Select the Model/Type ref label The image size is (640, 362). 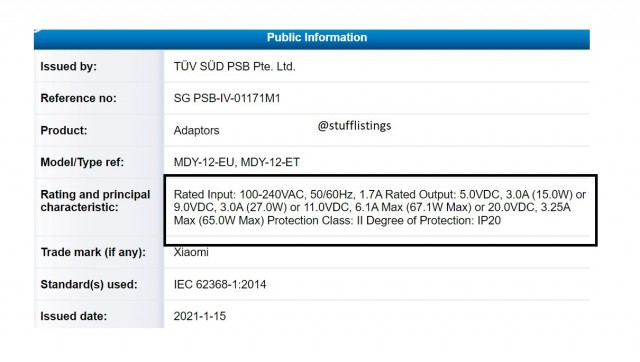[82, 162]
